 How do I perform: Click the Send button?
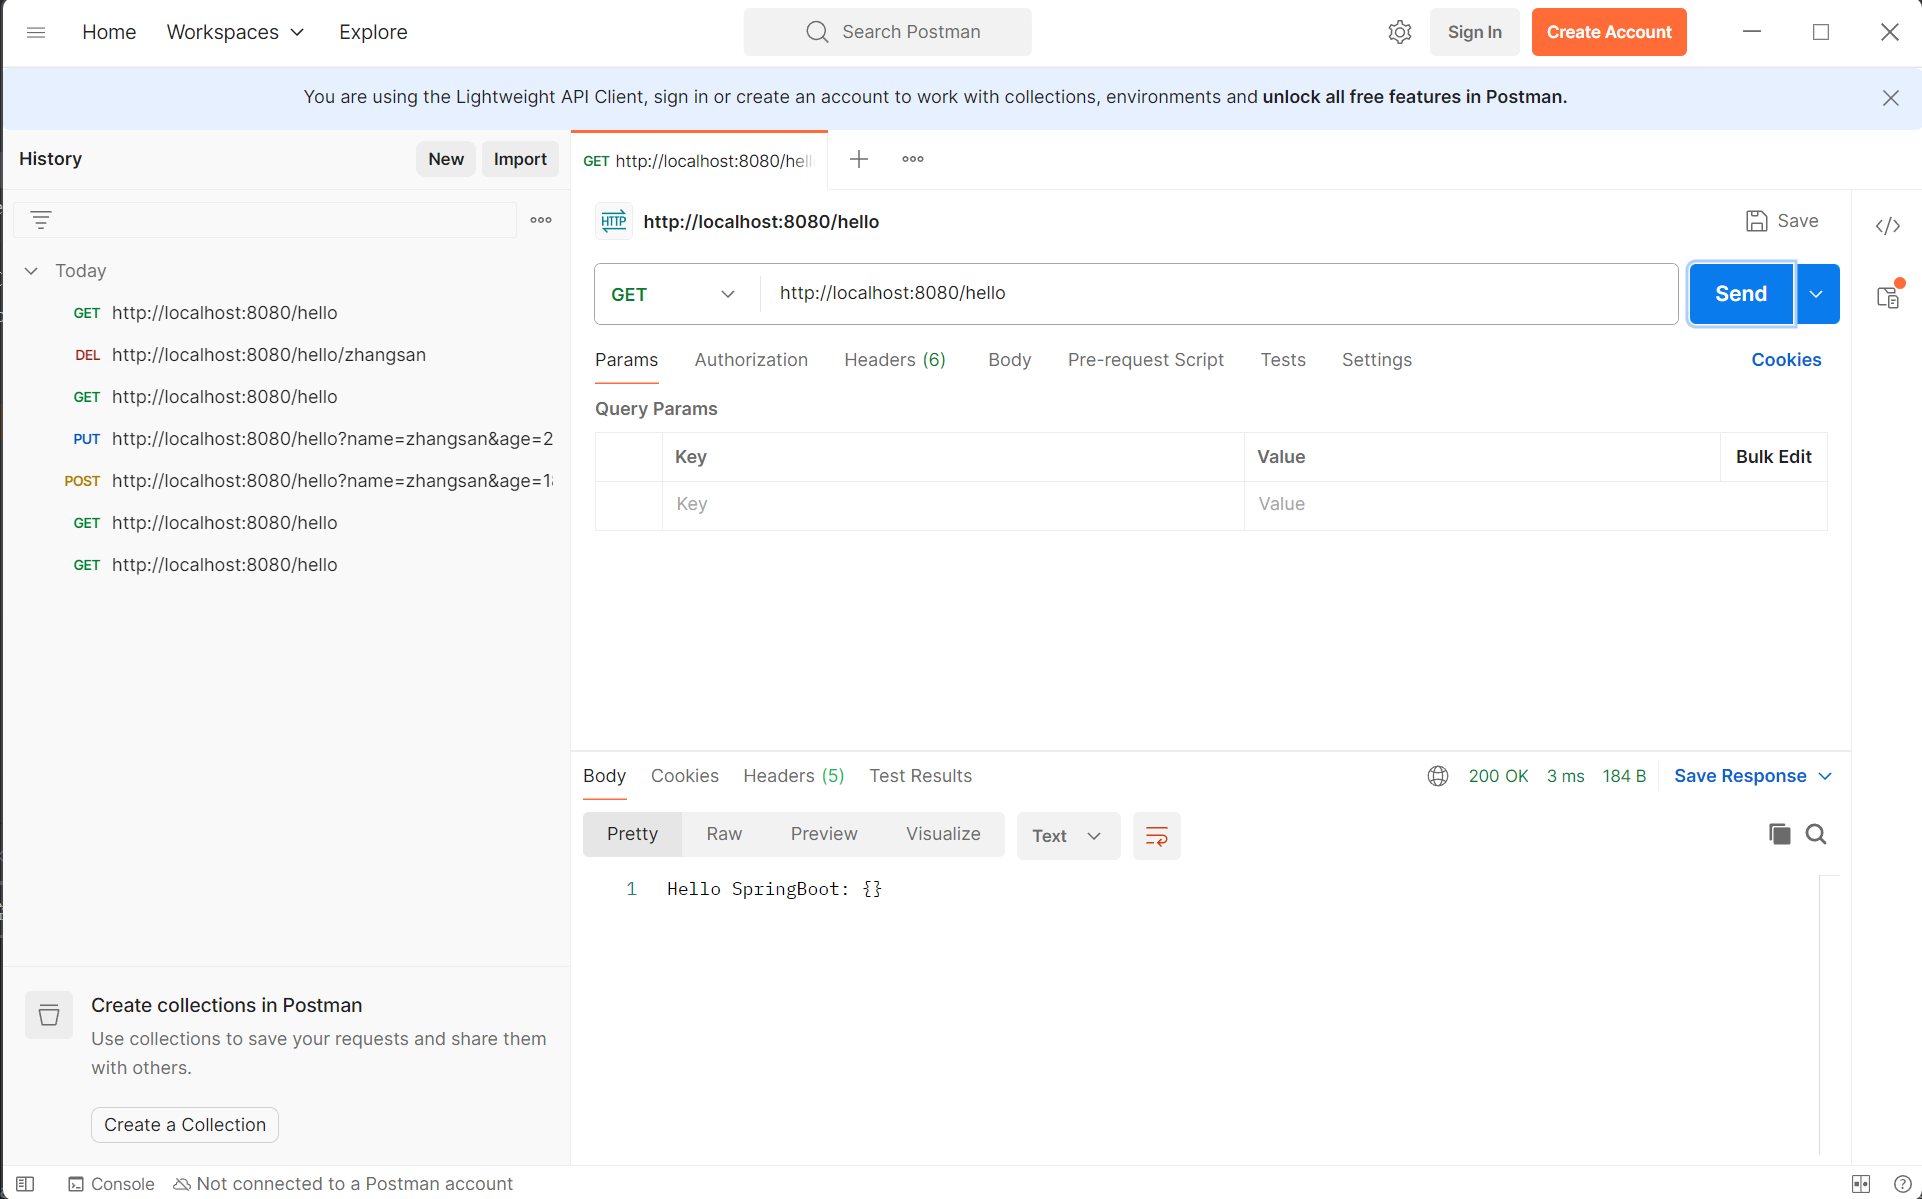(x=1741, y=294)
